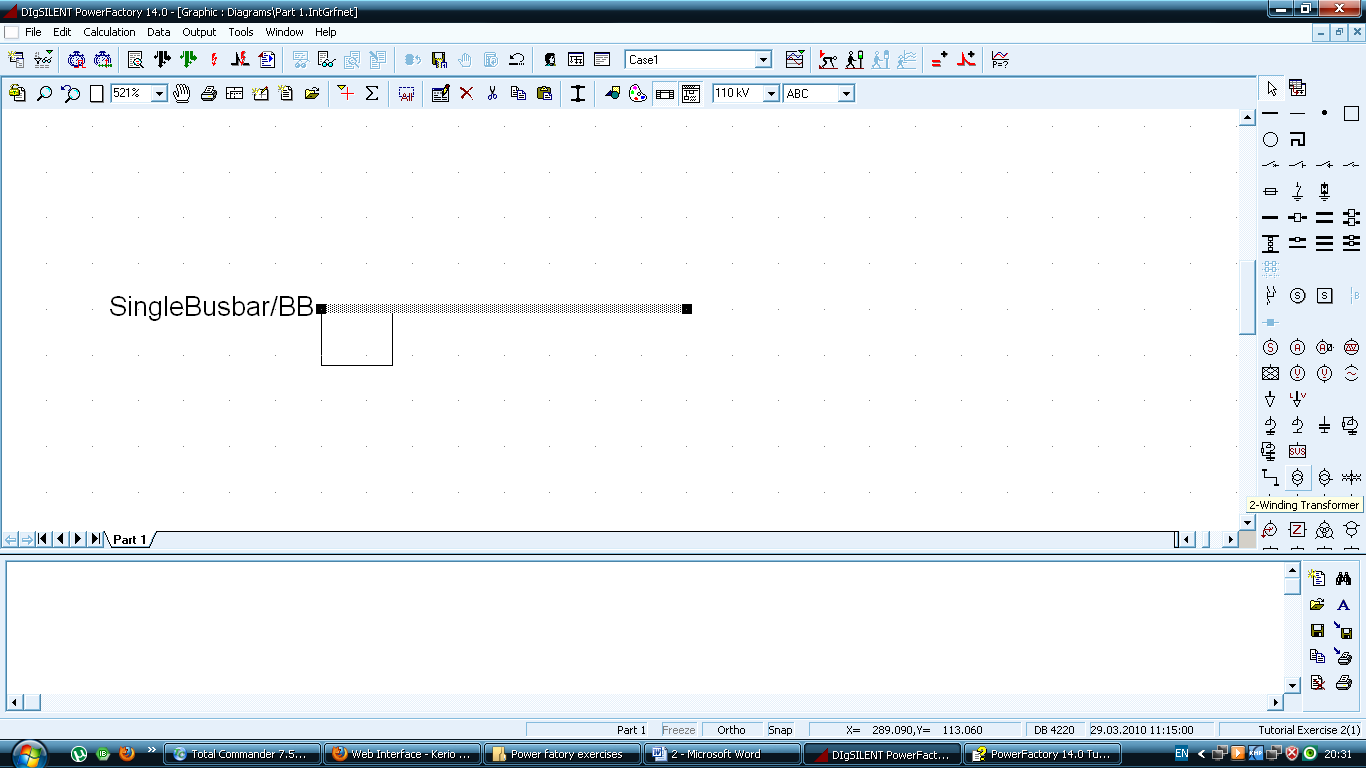
Task: Select the SVS static var system element
Action: pos(1297,451)
